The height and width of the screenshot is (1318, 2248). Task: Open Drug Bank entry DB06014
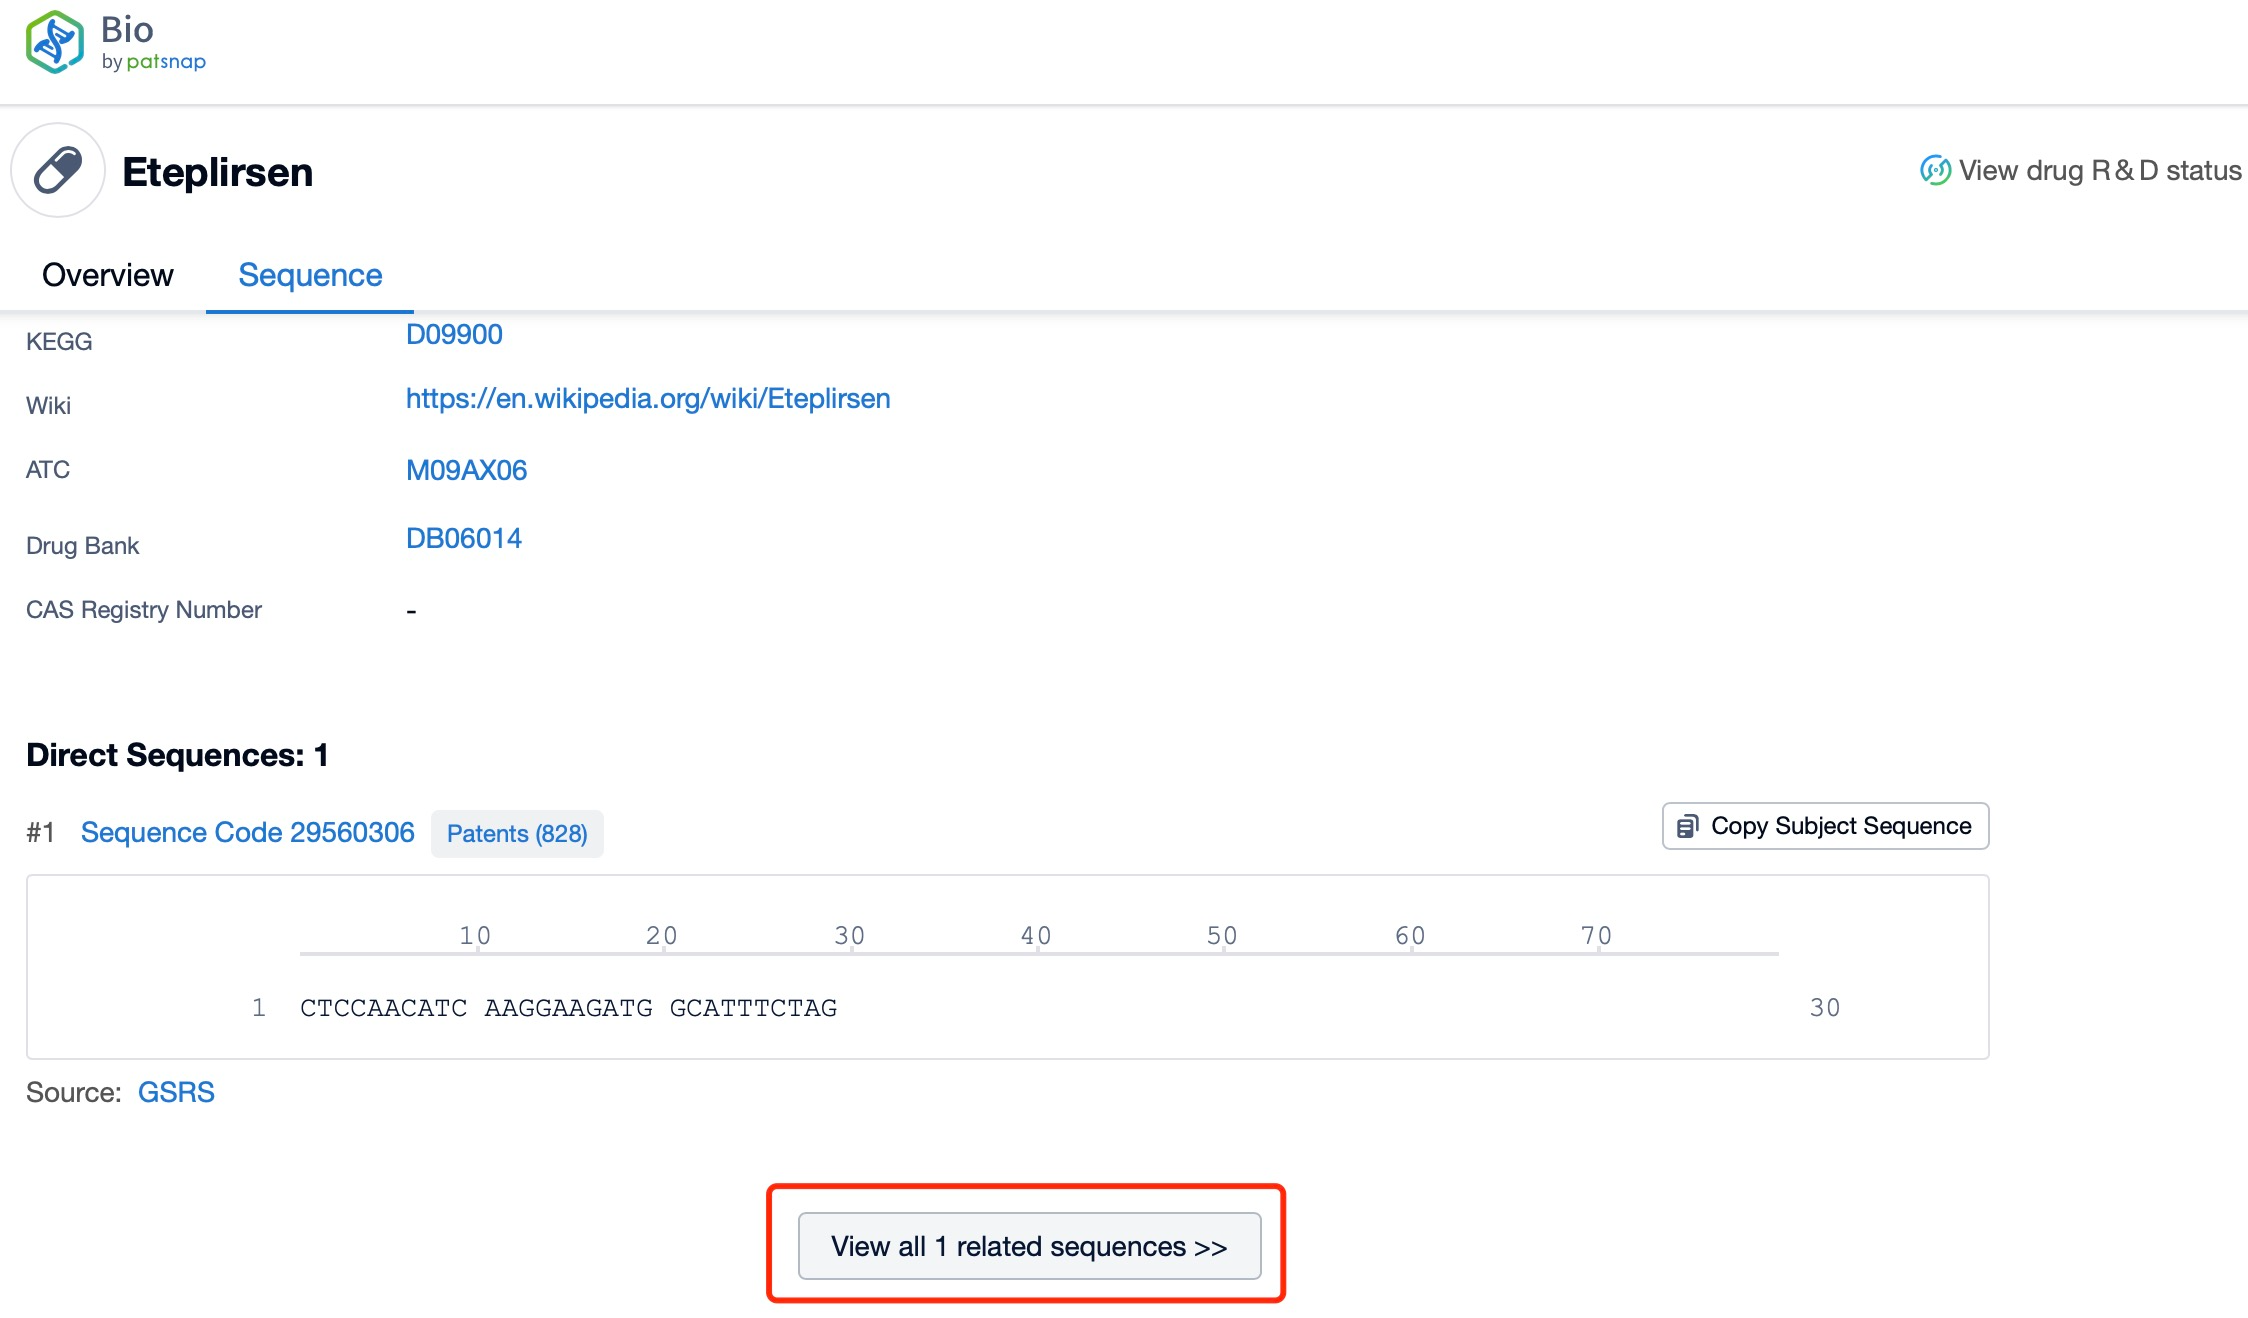464,539
